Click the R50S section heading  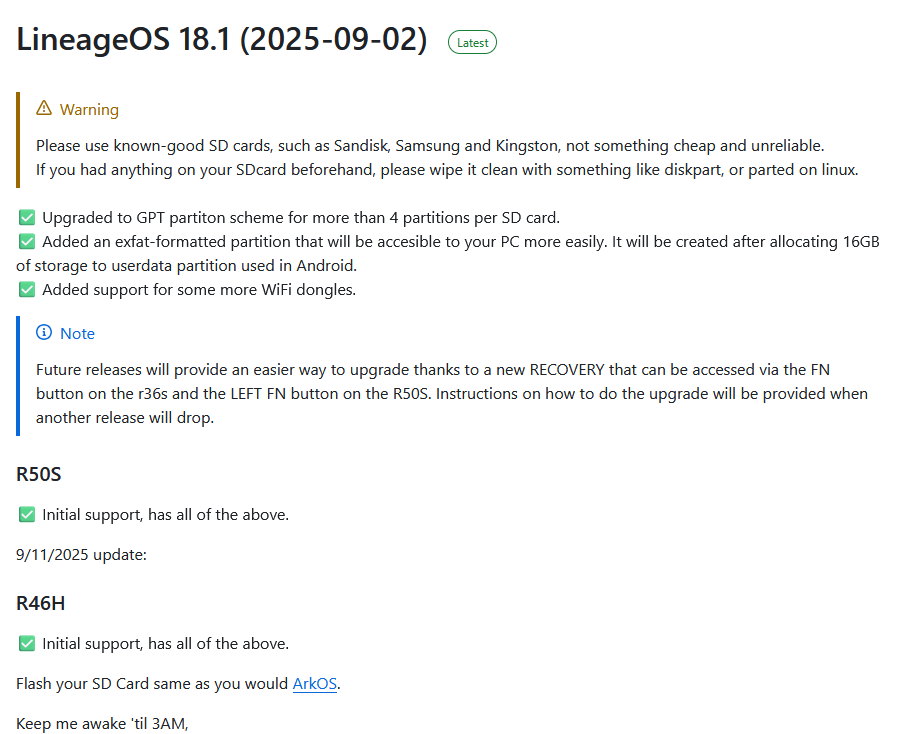point(38,474)
